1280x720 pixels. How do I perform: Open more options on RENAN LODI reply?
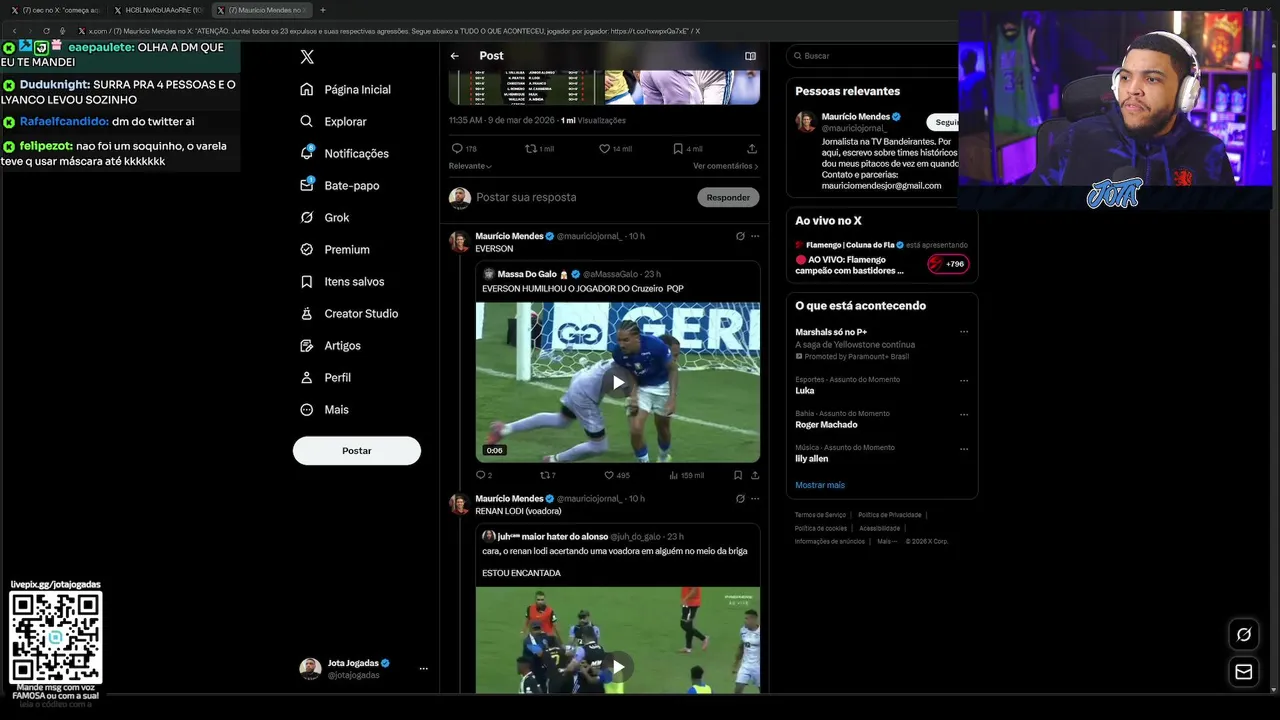pyautogui.click(x=755, y=498)
